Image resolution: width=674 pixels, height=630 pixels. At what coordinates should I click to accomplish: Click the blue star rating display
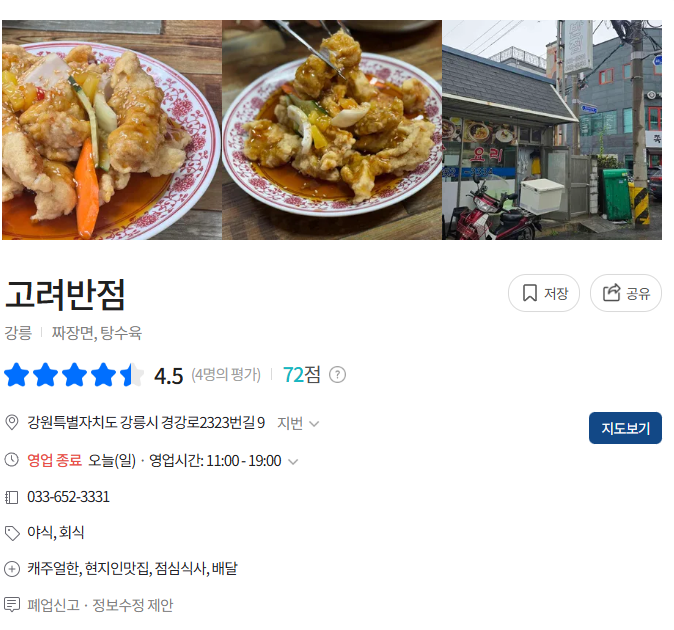[x=74, y=375]
